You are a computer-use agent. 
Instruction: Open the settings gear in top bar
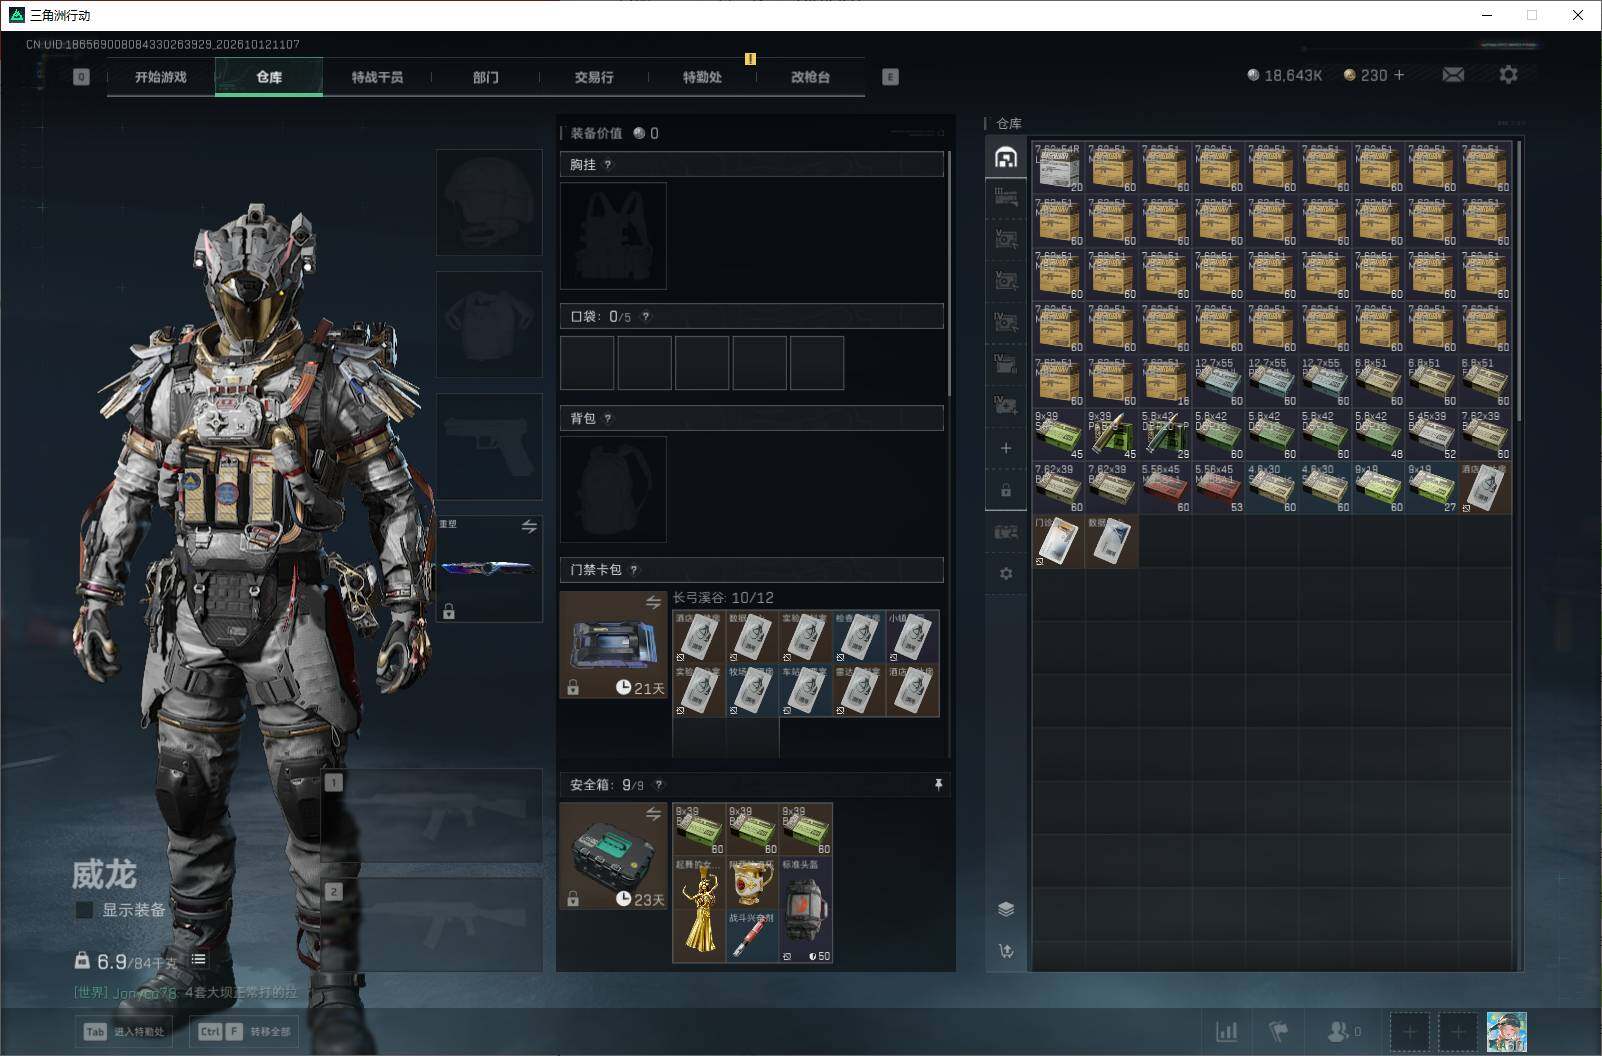(1508, 75)
